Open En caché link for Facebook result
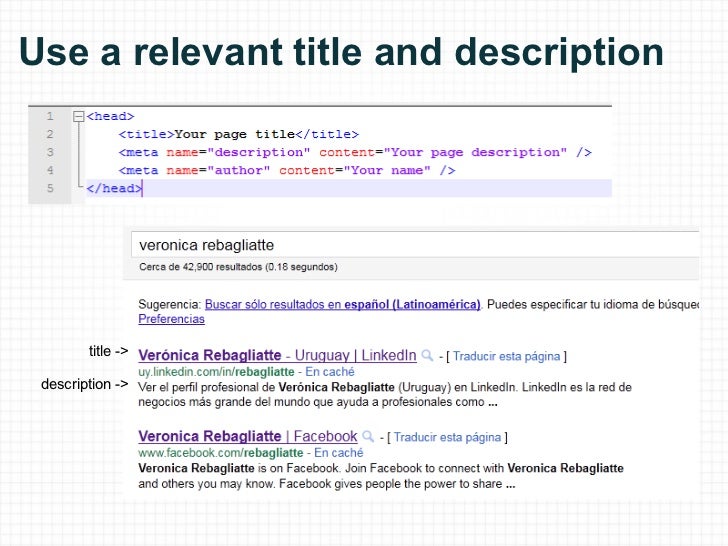The width and height of the screenshot is (728, 546). click(338, 453)
